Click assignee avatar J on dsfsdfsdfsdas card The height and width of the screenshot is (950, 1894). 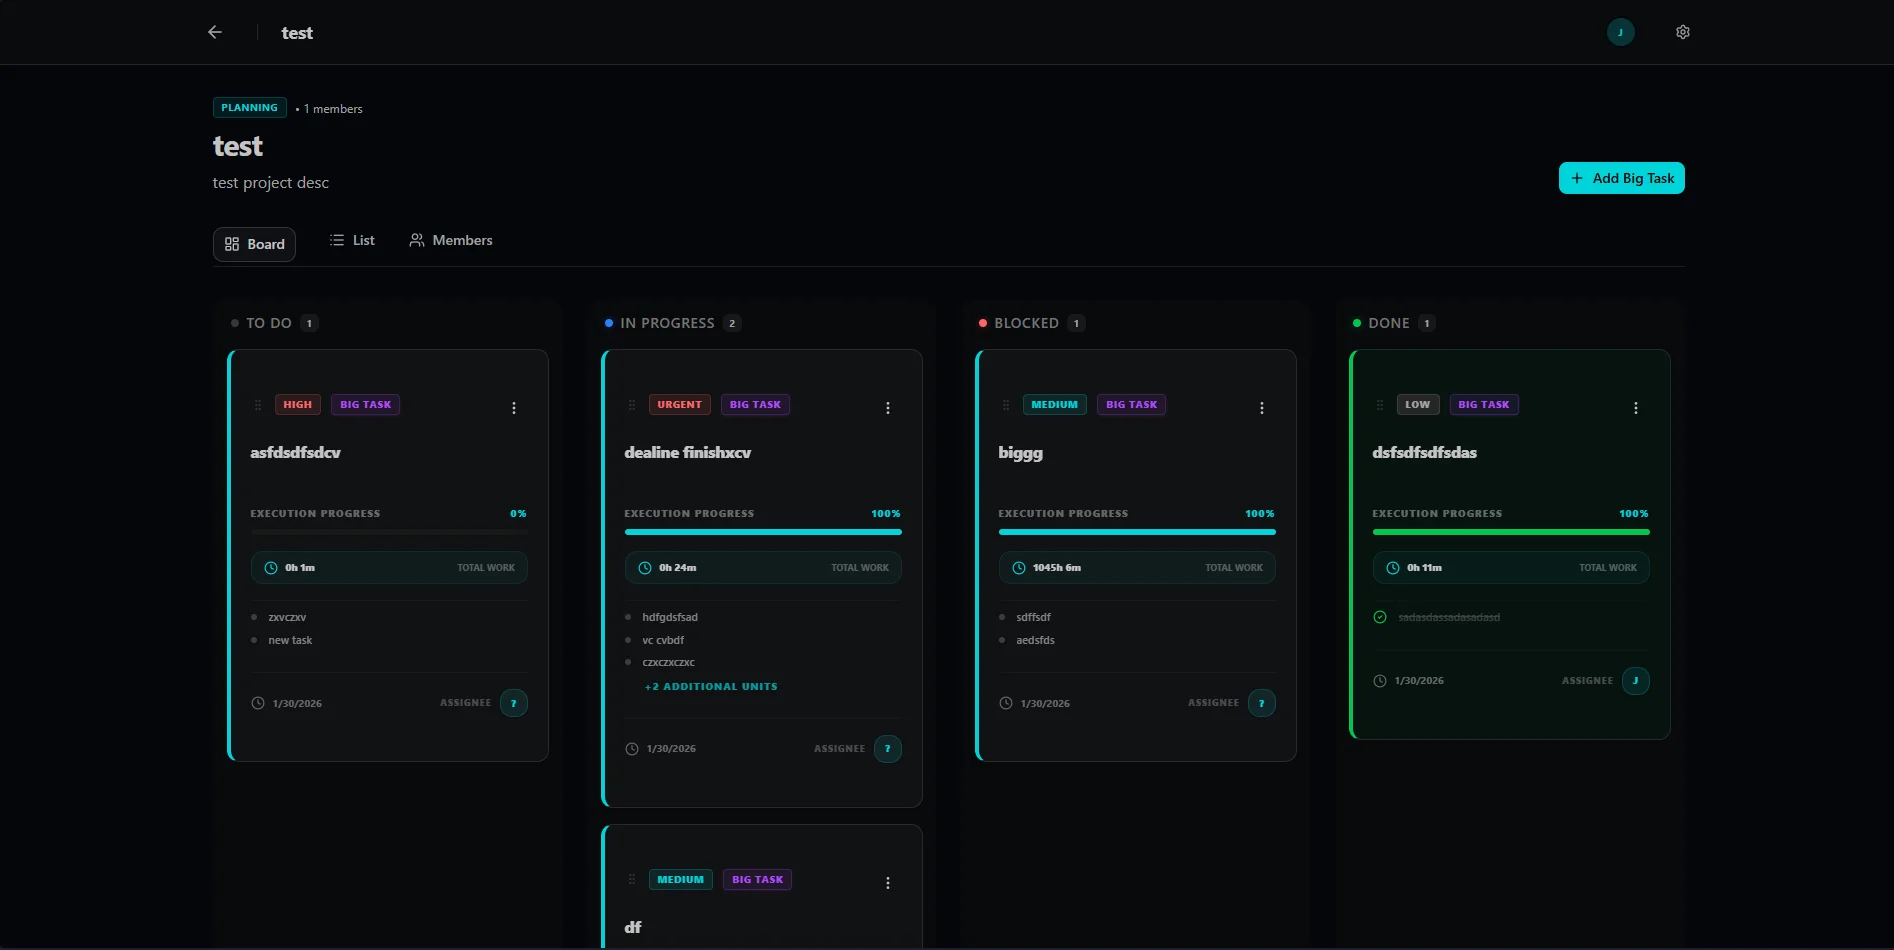tap(1636, 680)
